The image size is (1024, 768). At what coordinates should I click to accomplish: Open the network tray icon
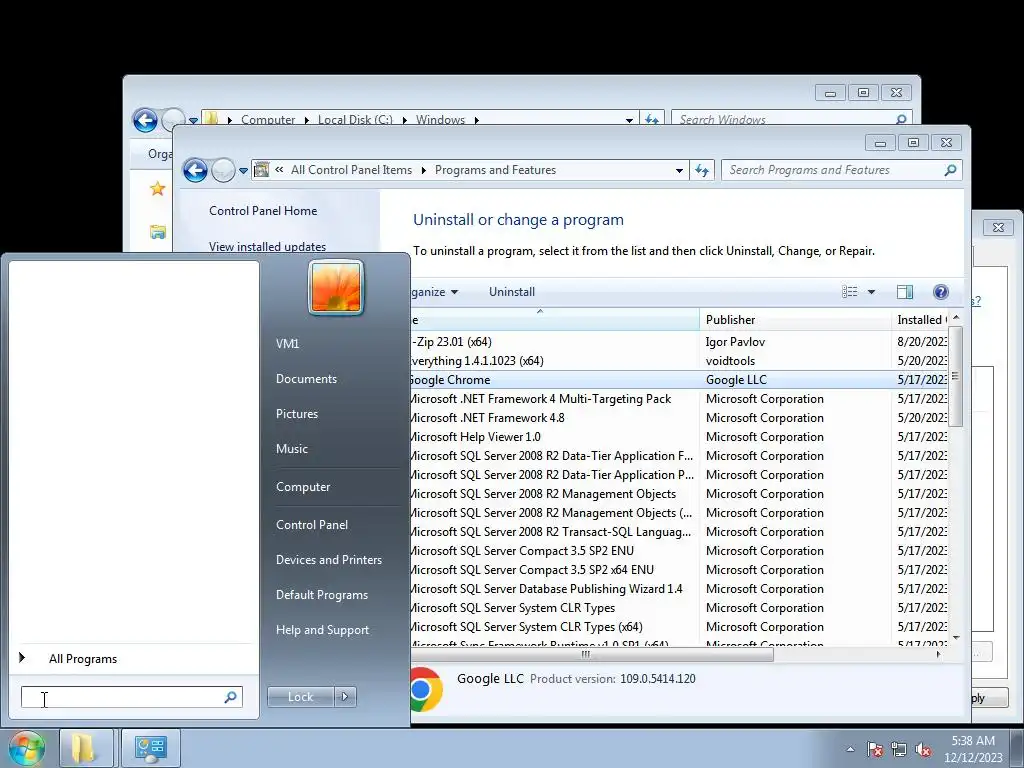[x=899, y=749]
